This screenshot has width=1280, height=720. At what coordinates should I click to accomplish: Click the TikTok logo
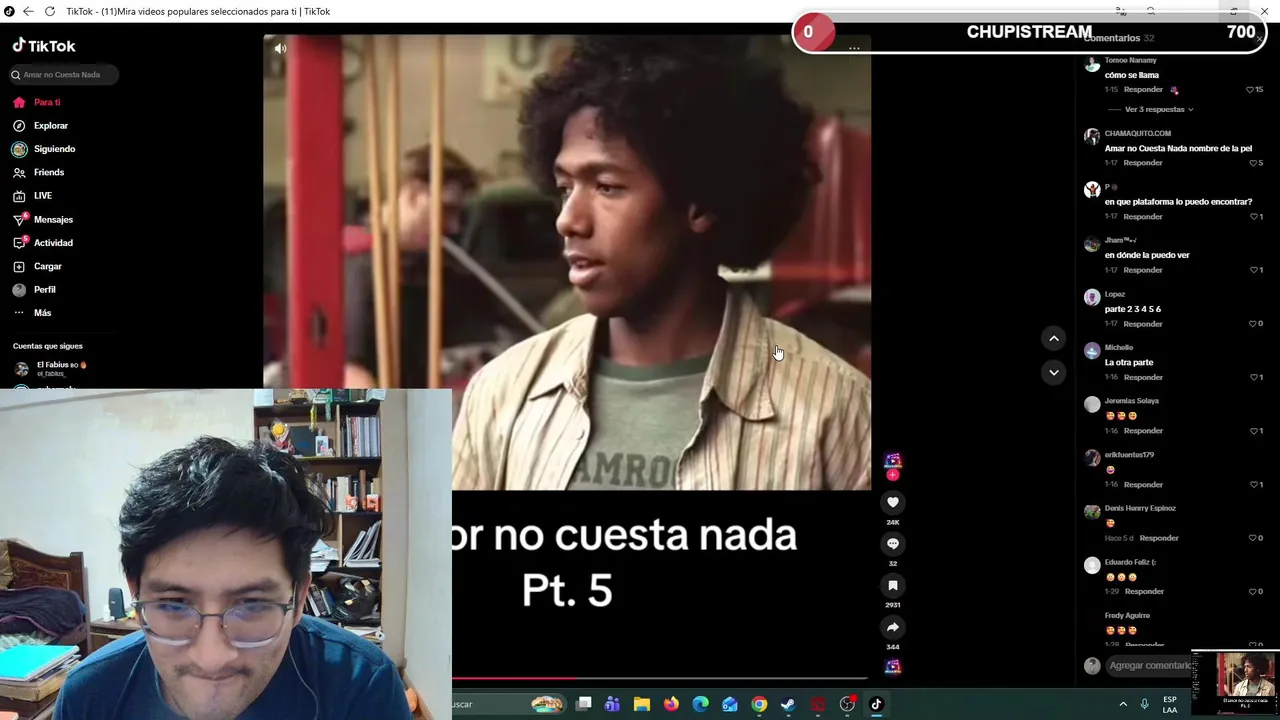tap(44, 46)
